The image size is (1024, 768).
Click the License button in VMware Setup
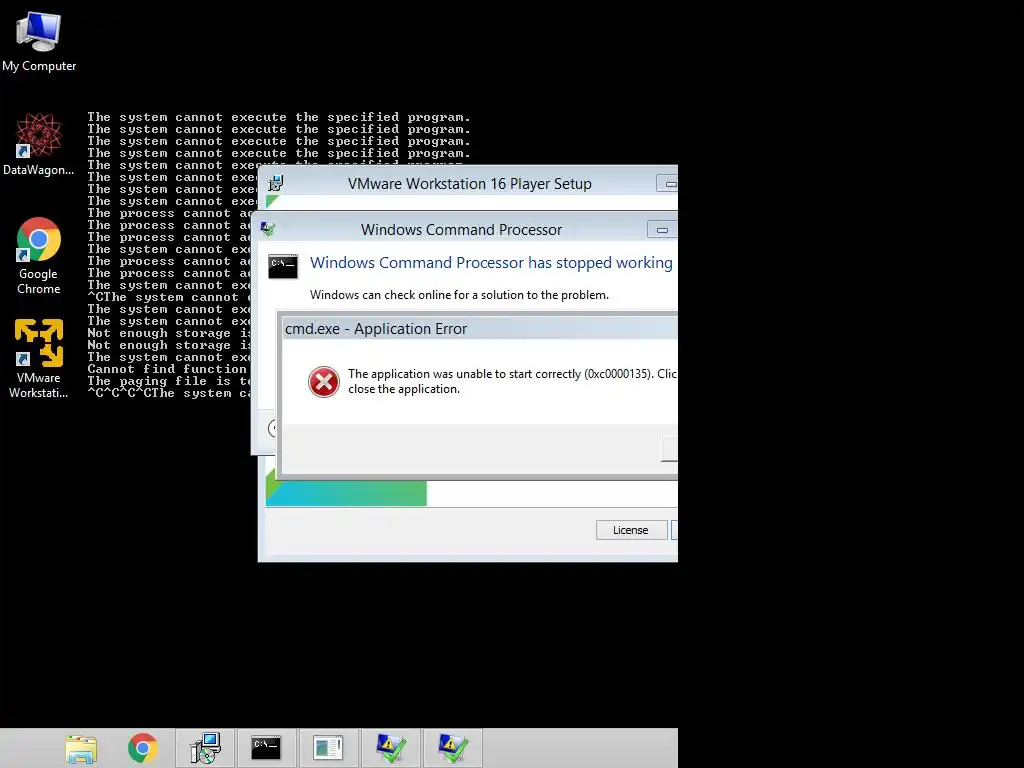point(631,530)
